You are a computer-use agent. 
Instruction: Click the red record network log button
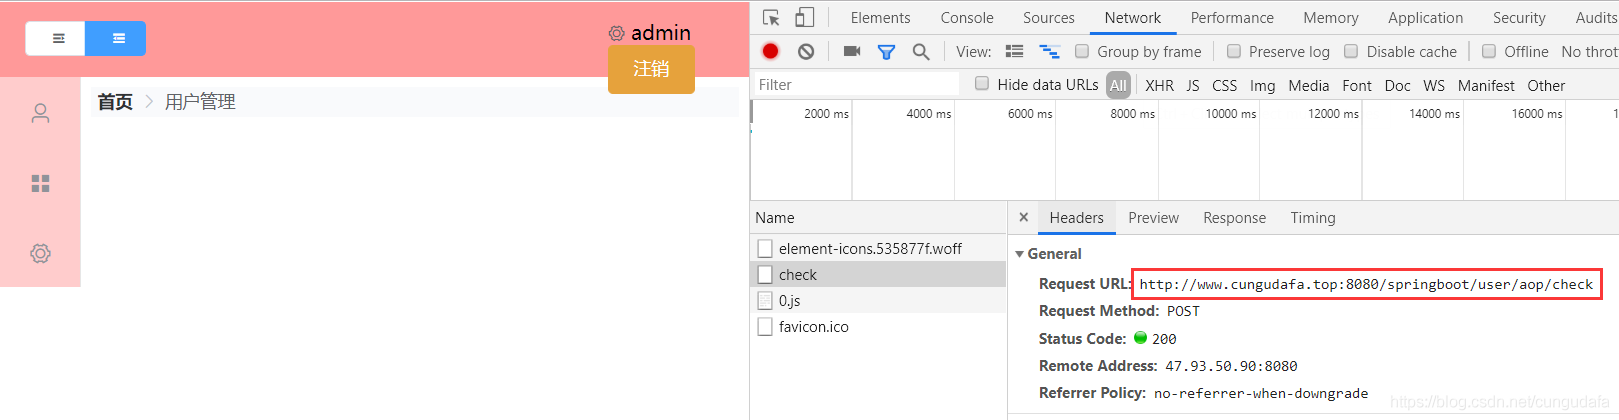pos(770,51)
